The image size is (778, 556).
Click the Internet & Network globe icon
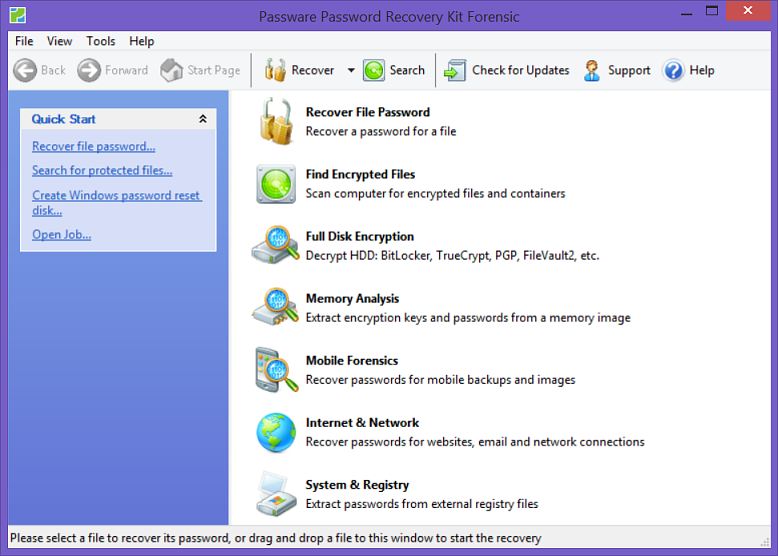[x=276, y=432]
